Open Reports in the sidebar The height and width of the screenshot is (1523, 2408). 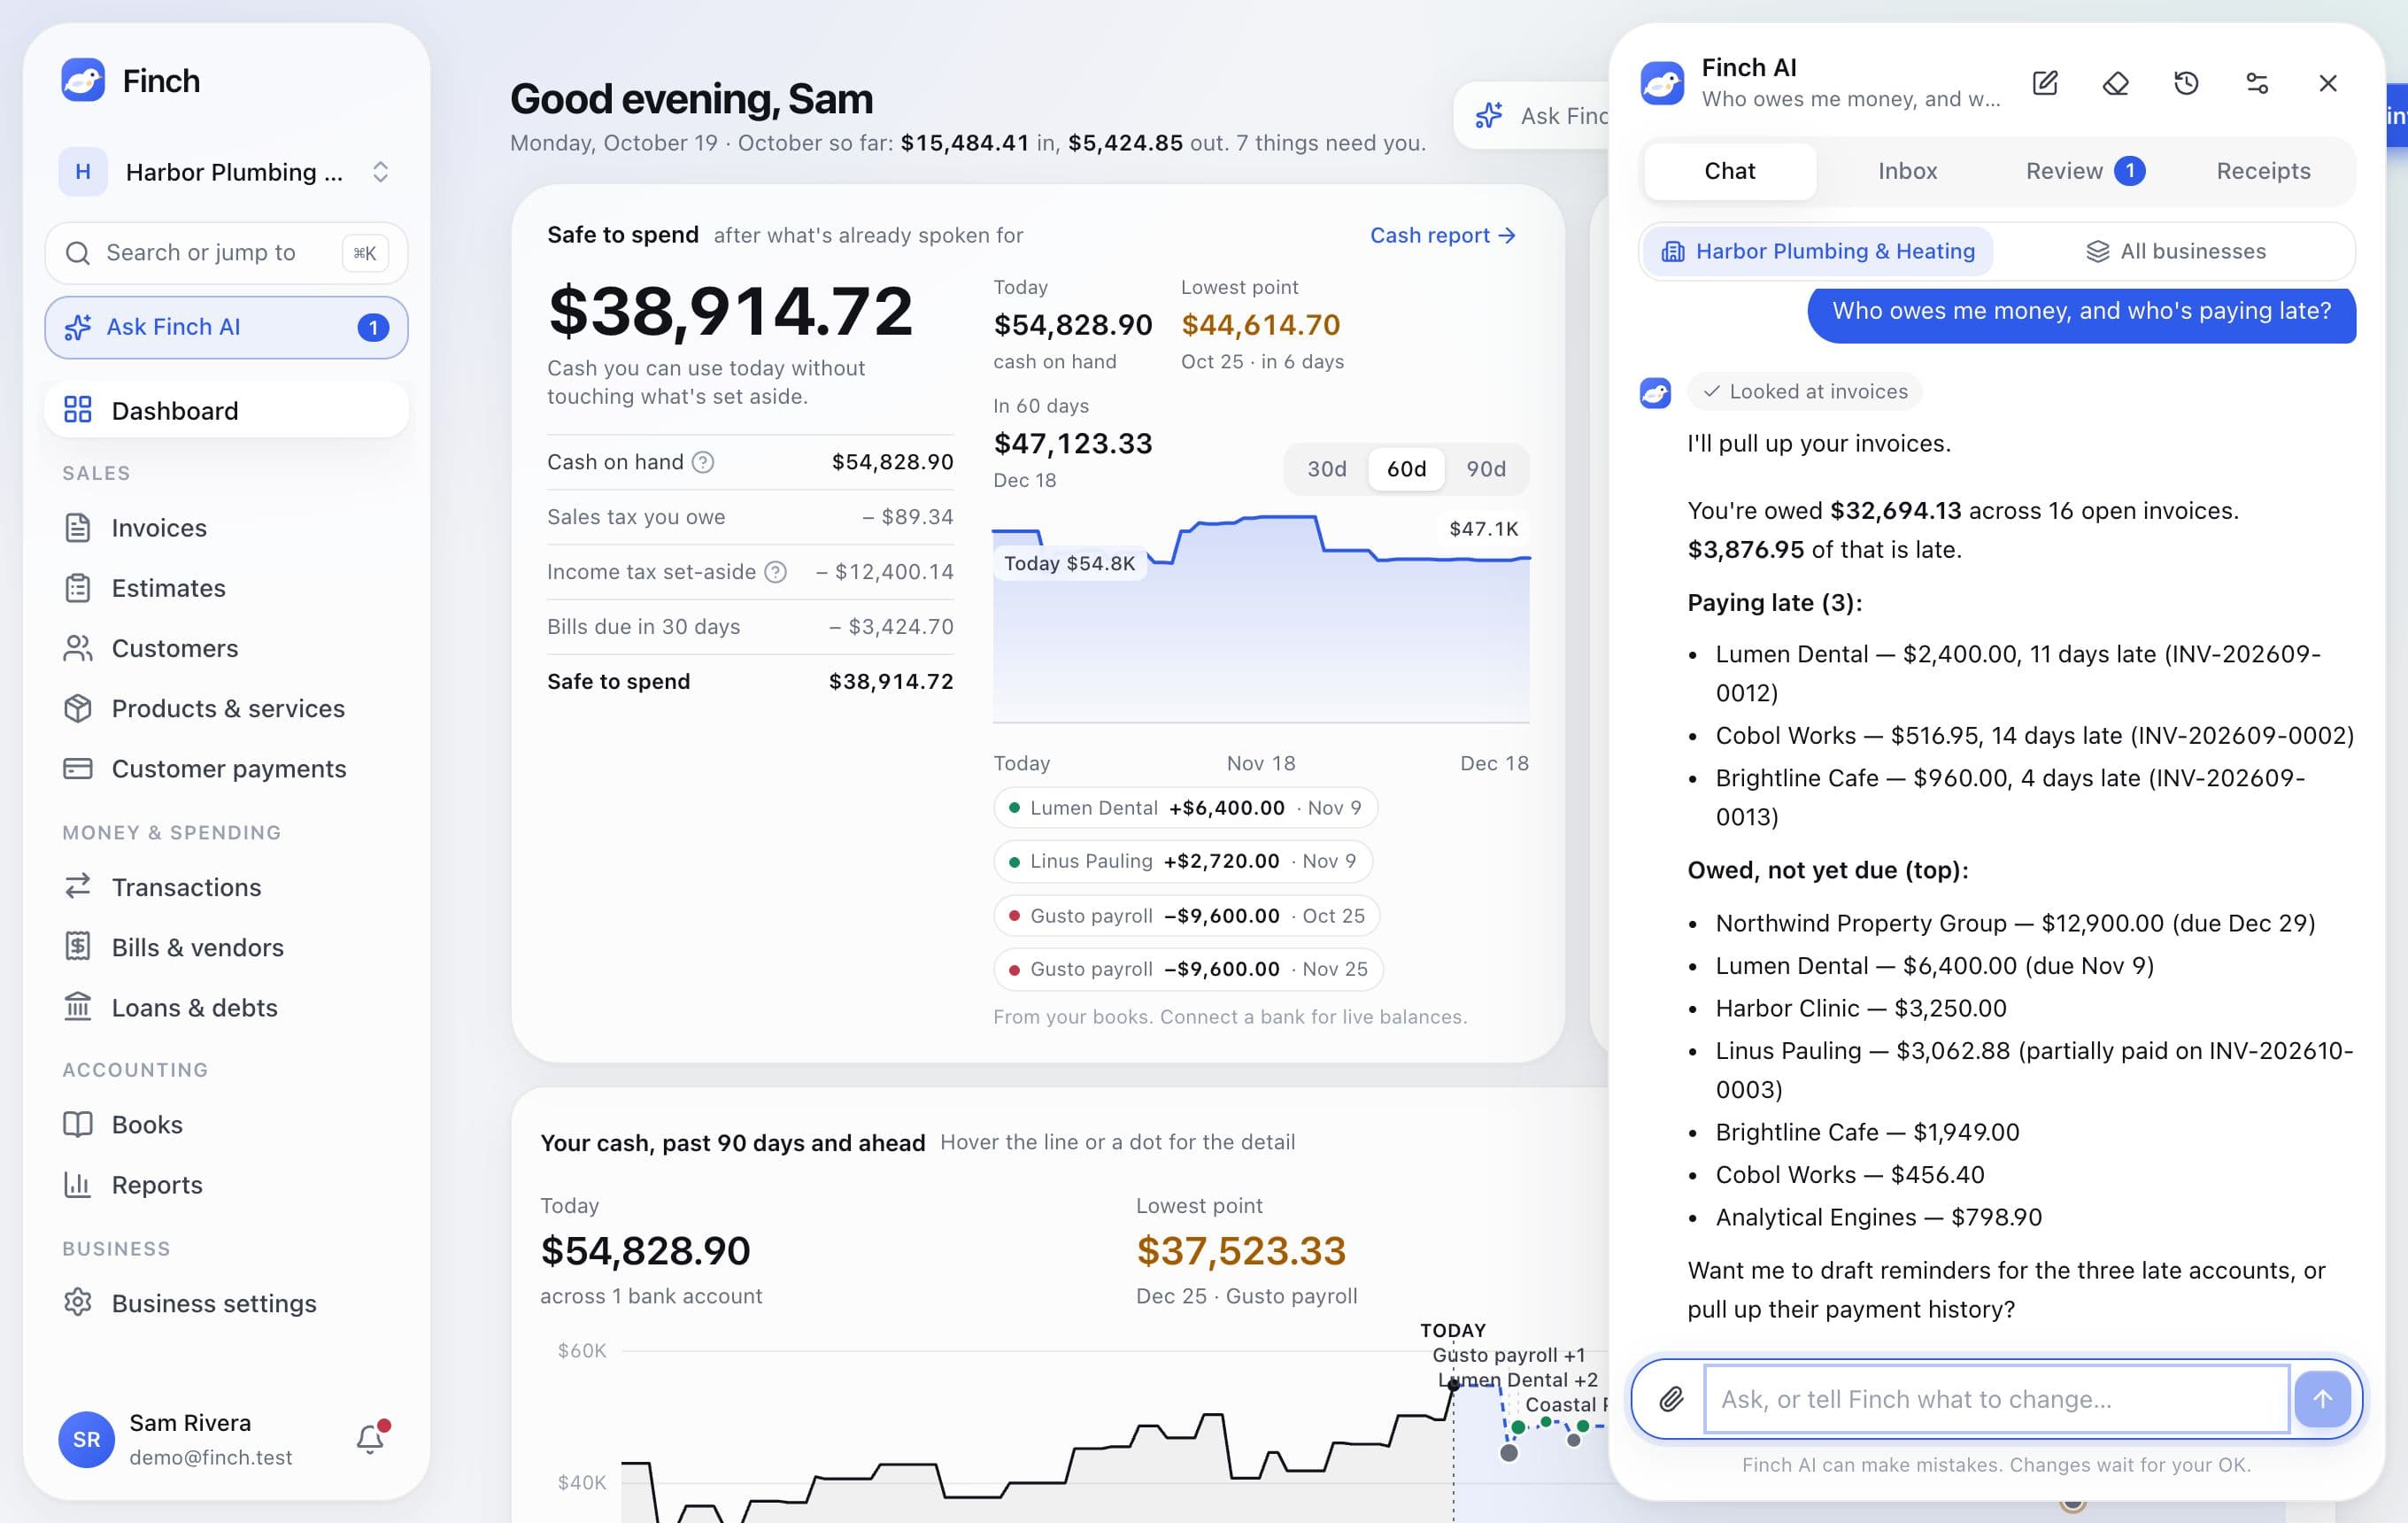click(x=226, y=1184)
